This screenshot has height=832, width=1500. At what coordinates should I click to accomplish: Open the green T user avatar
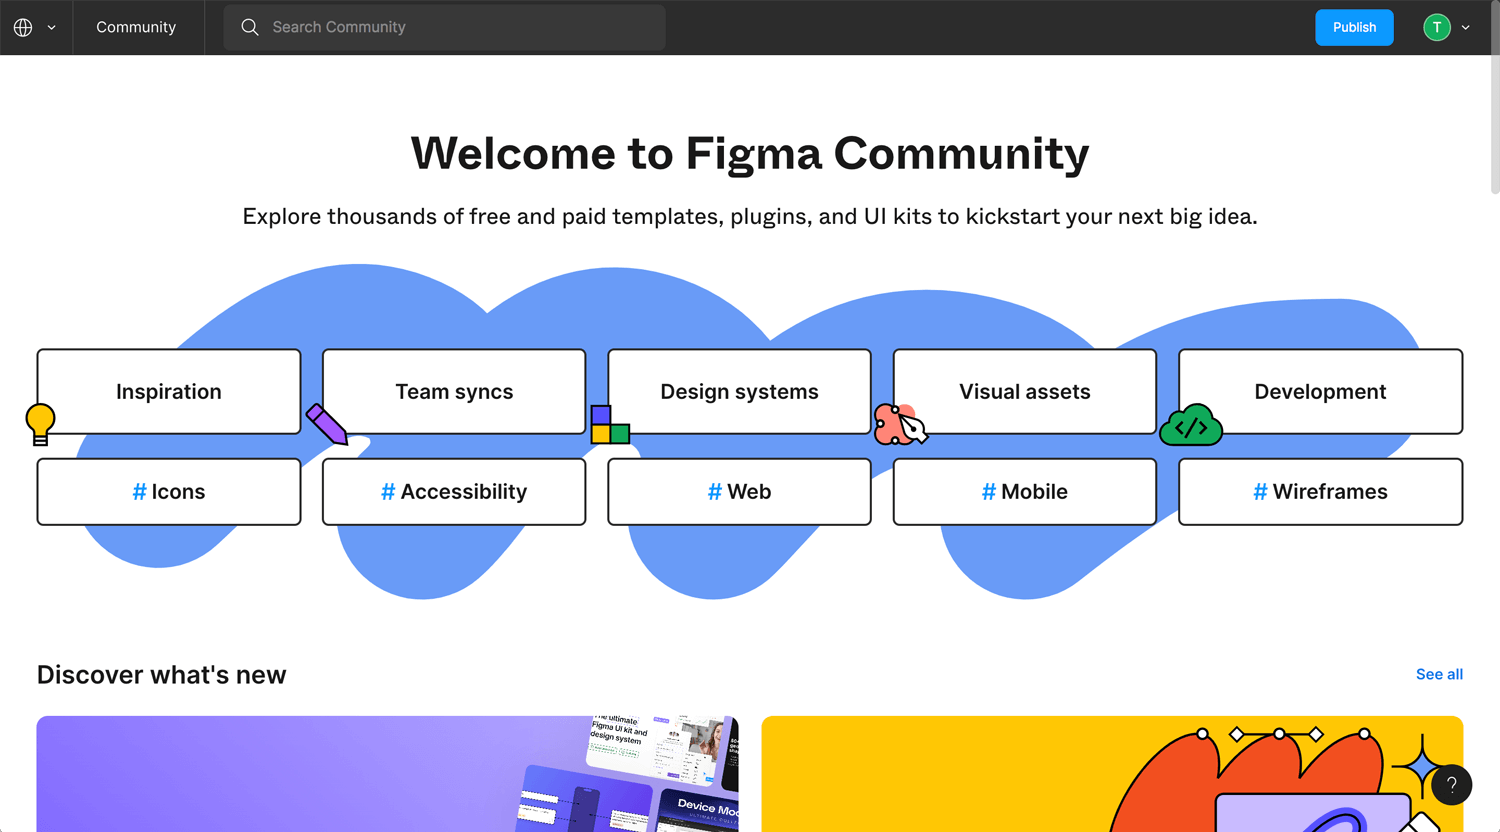(1437, 27)
